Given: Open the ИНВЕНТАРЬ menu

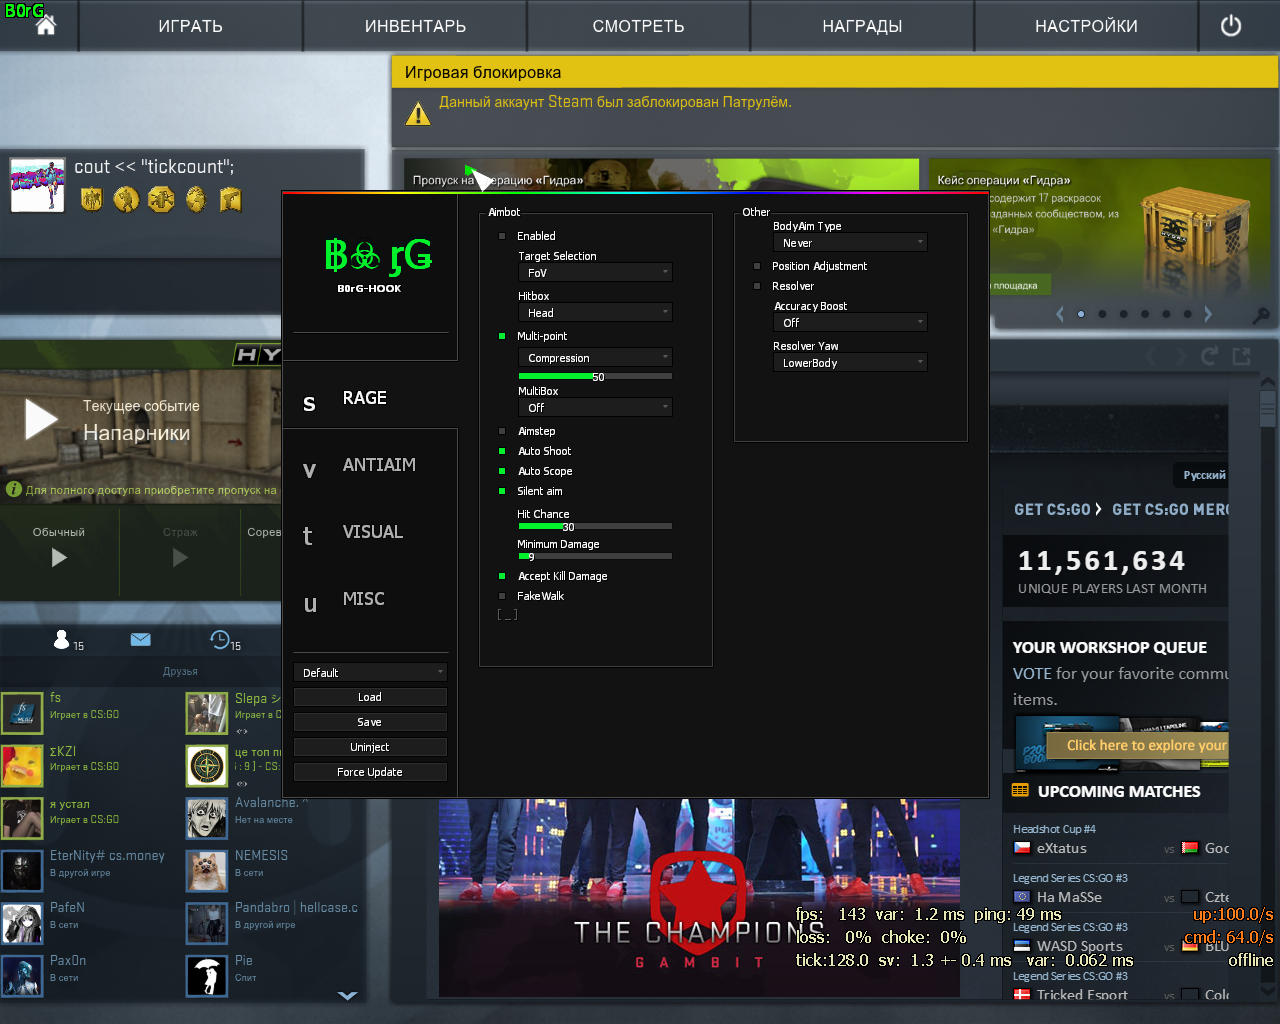Looking at the screenshot, I should (x=415, y=26).
